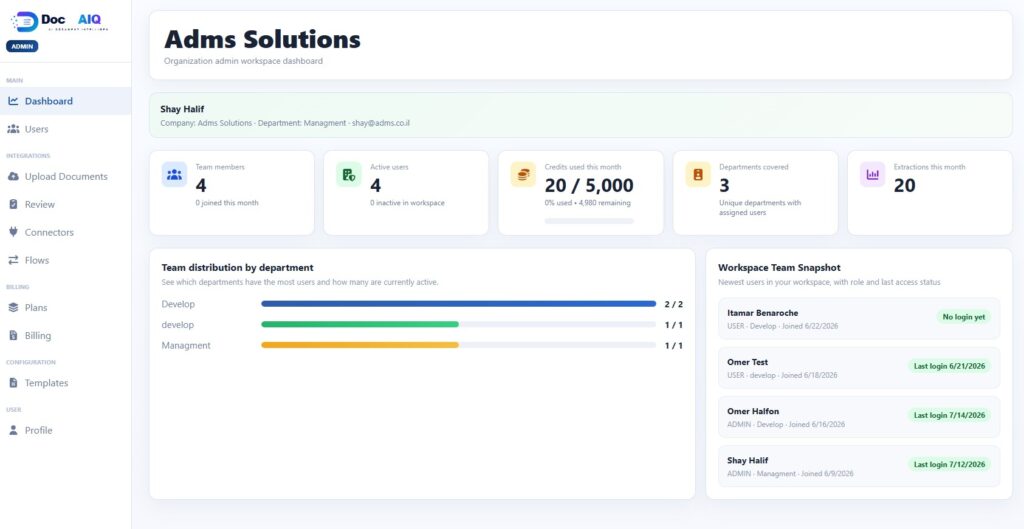The width and height of the screenshot is (1024, 529).
Task: Click the Flows arrows icon
Action: point(13,260)
